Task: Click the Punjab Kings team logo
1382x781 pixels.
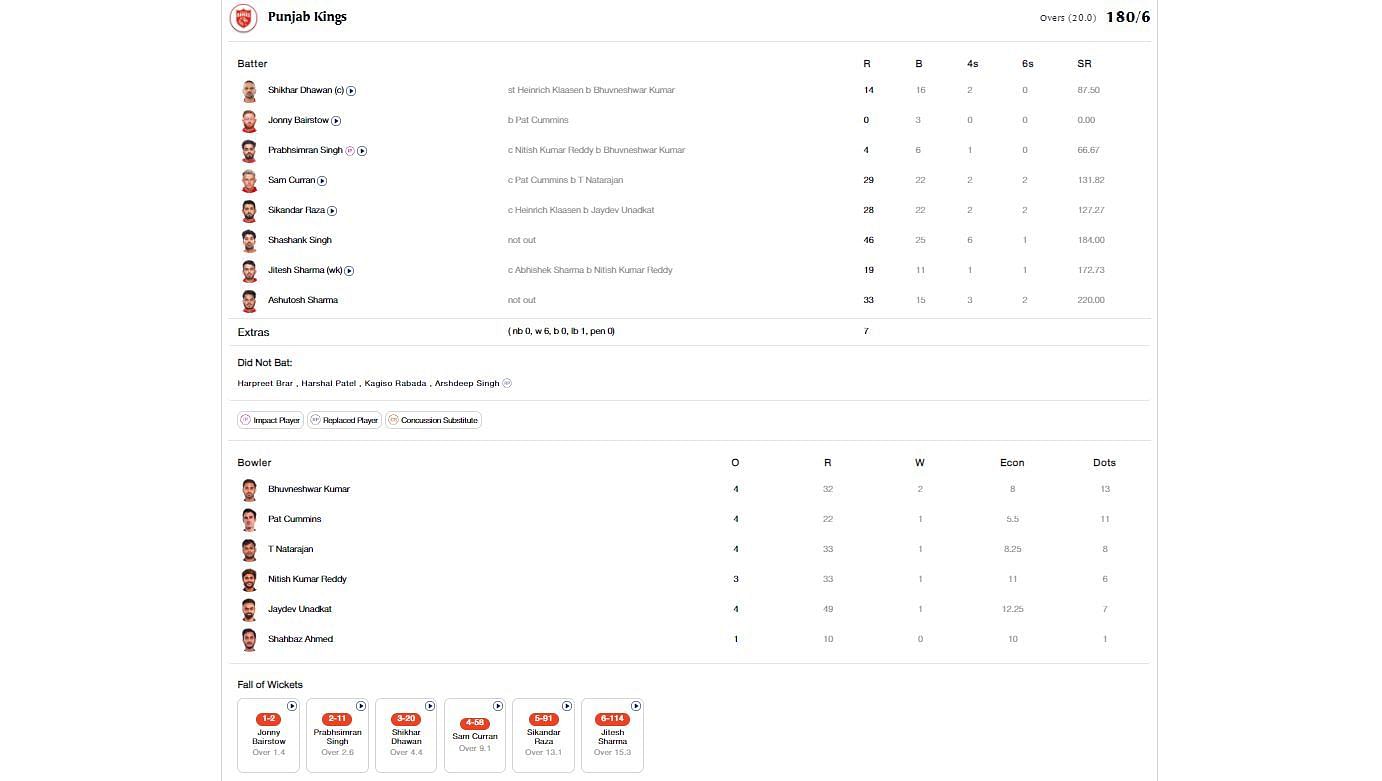Action: click(243, 18)
